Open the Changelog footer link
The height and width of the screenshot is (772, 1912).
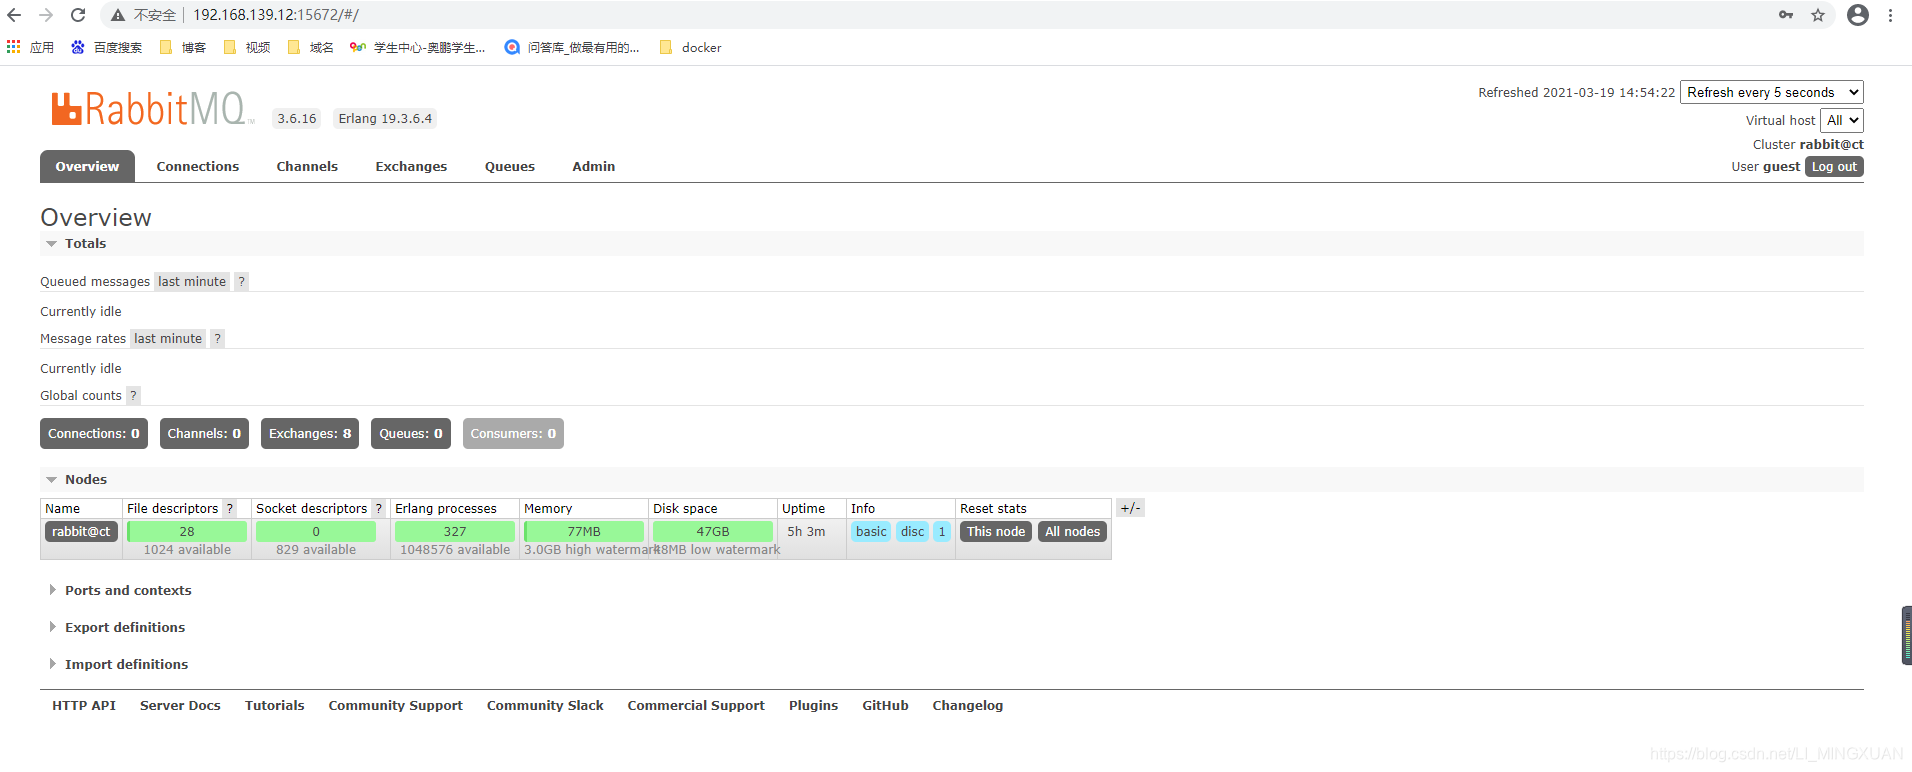click(x=967, y=705)
